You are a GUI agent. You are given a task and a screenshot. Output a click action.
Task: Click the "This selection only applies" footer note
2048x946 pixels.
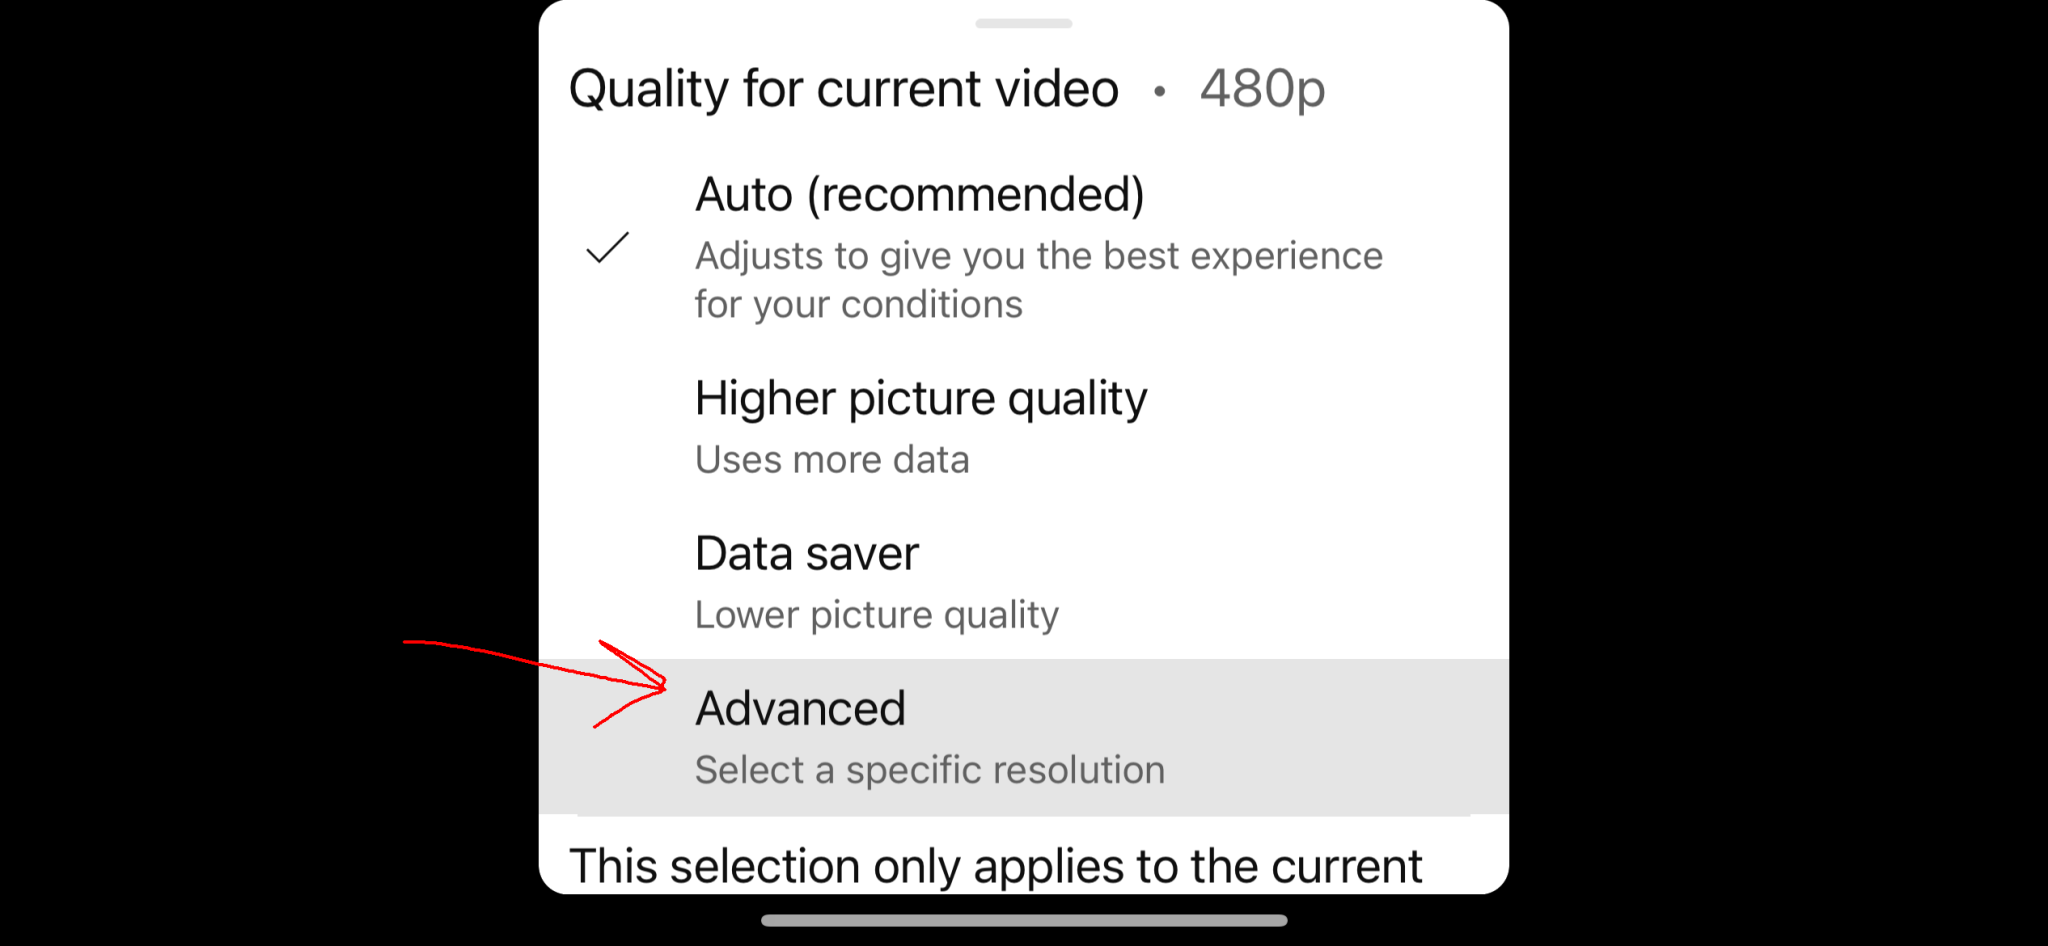point(995,866)
